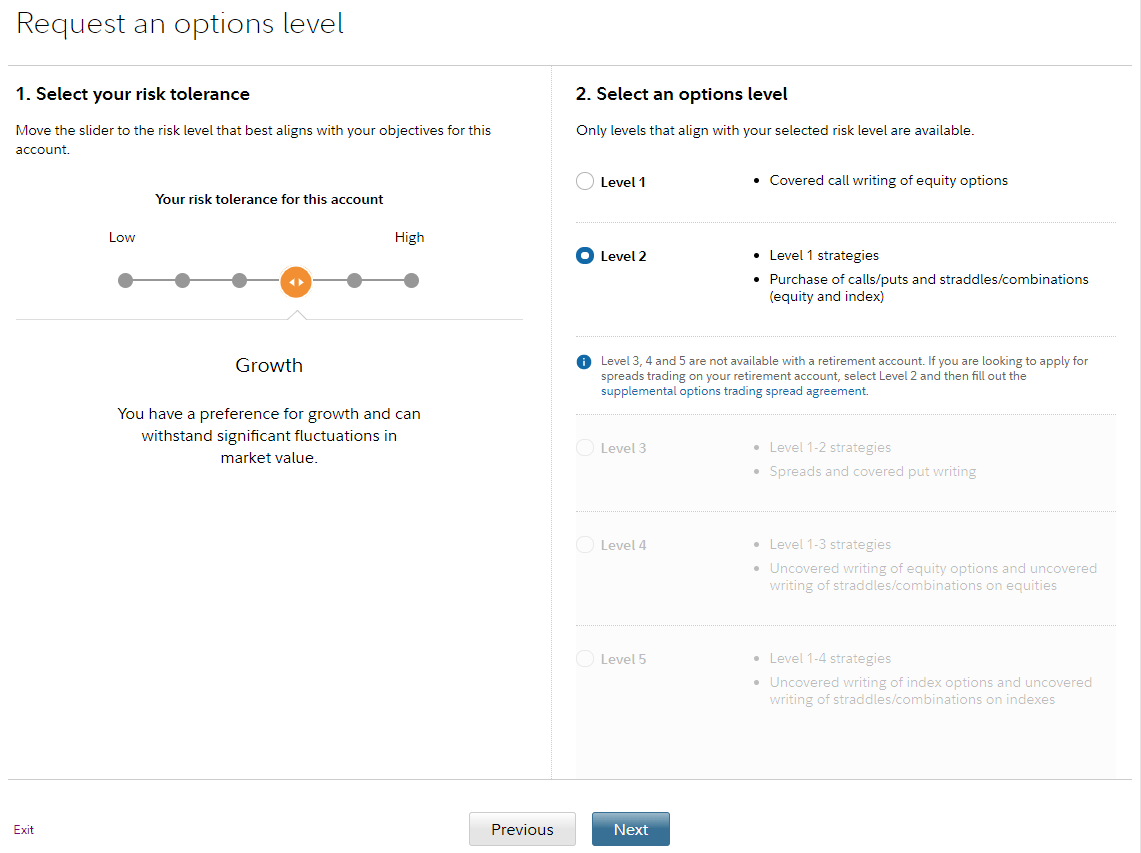Select the fifth risk tolerance slider stop
This screenshot has width=1141, height=853.
354,281
